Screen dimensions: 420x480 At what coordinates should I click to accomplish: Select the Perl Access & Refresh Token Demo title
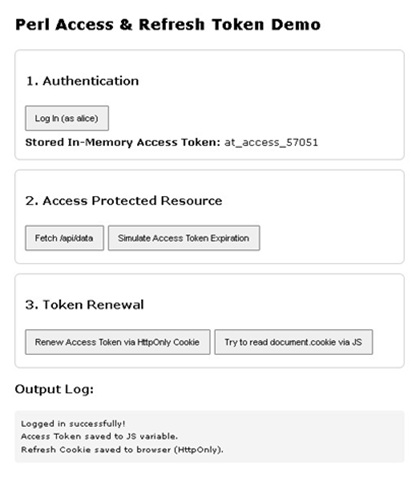(x=168, y=25)
